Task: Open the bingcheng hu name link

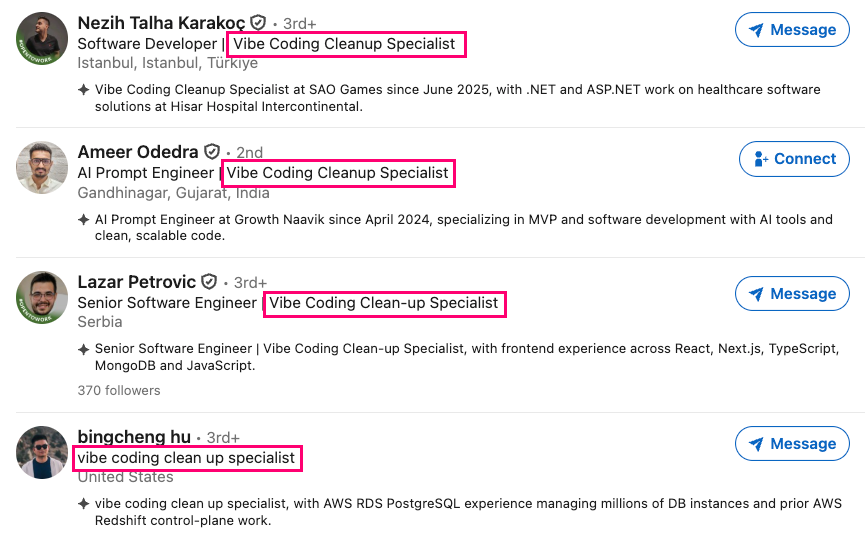Action: (x=134, y=436)
